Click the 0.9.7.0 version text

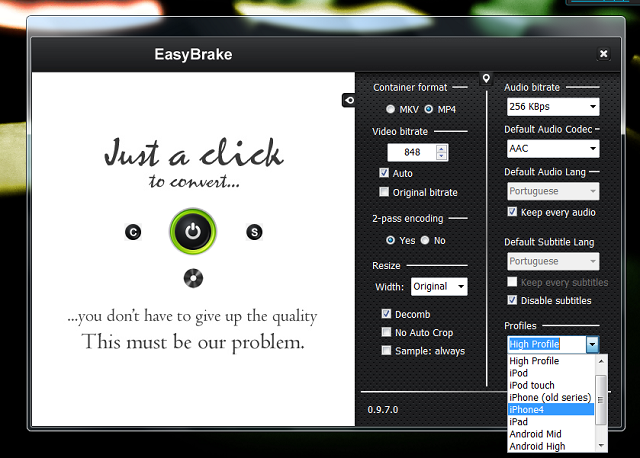click(x=382, y=409)
